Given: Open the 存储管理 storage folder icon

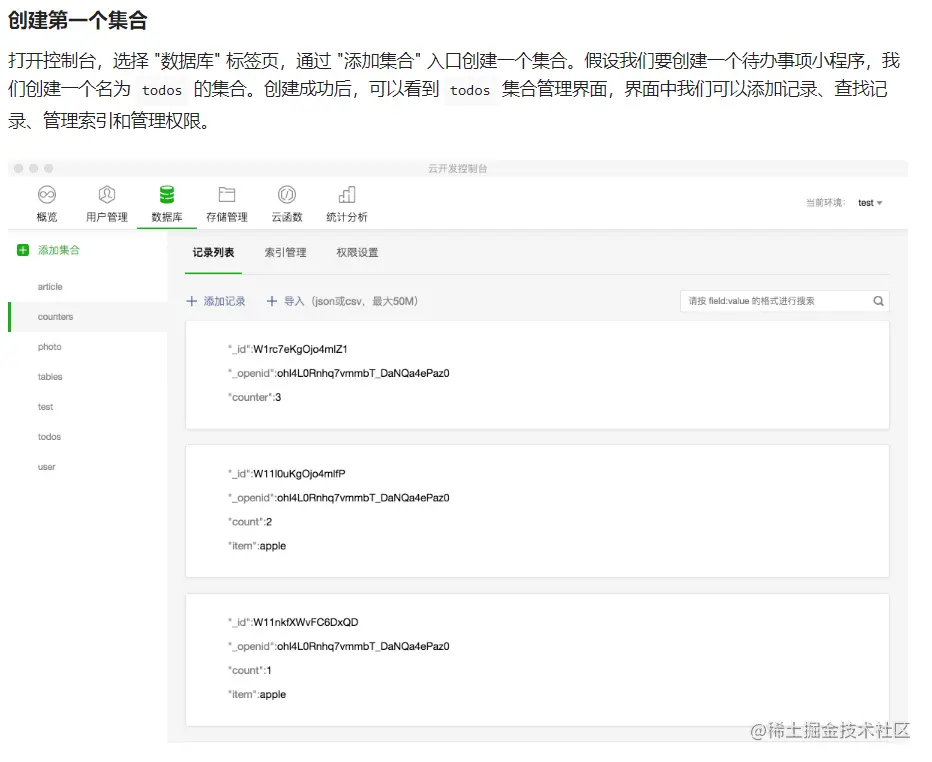Looking at the screenshot, I should pos(227,194).
